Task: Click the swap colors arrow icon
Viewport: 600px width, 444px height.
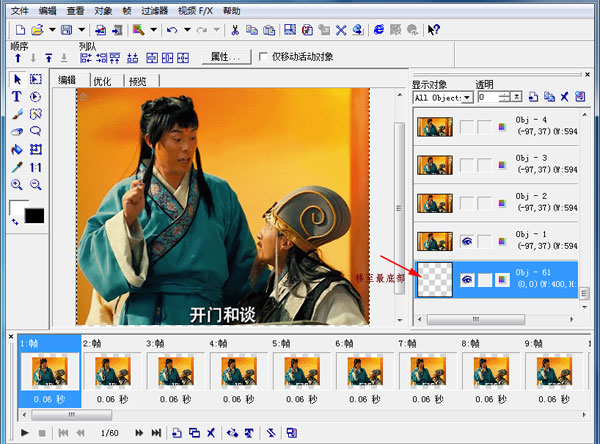Action: coord(15,221)
